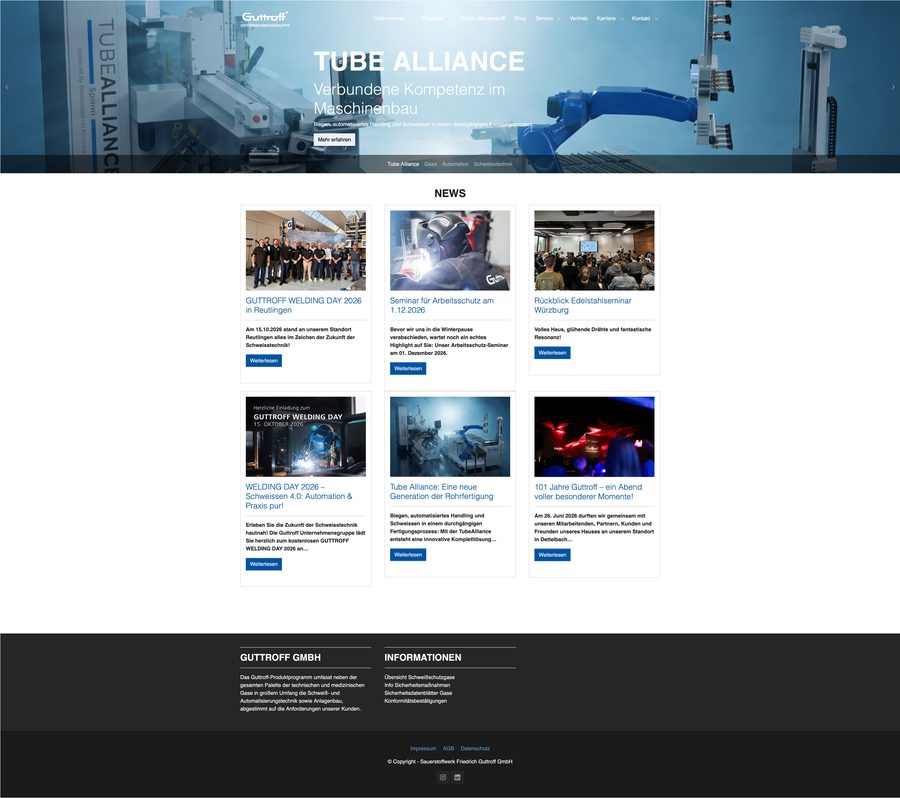Open Seminar für Arbeitsschutz headline
900x798 pixels.
441,305
